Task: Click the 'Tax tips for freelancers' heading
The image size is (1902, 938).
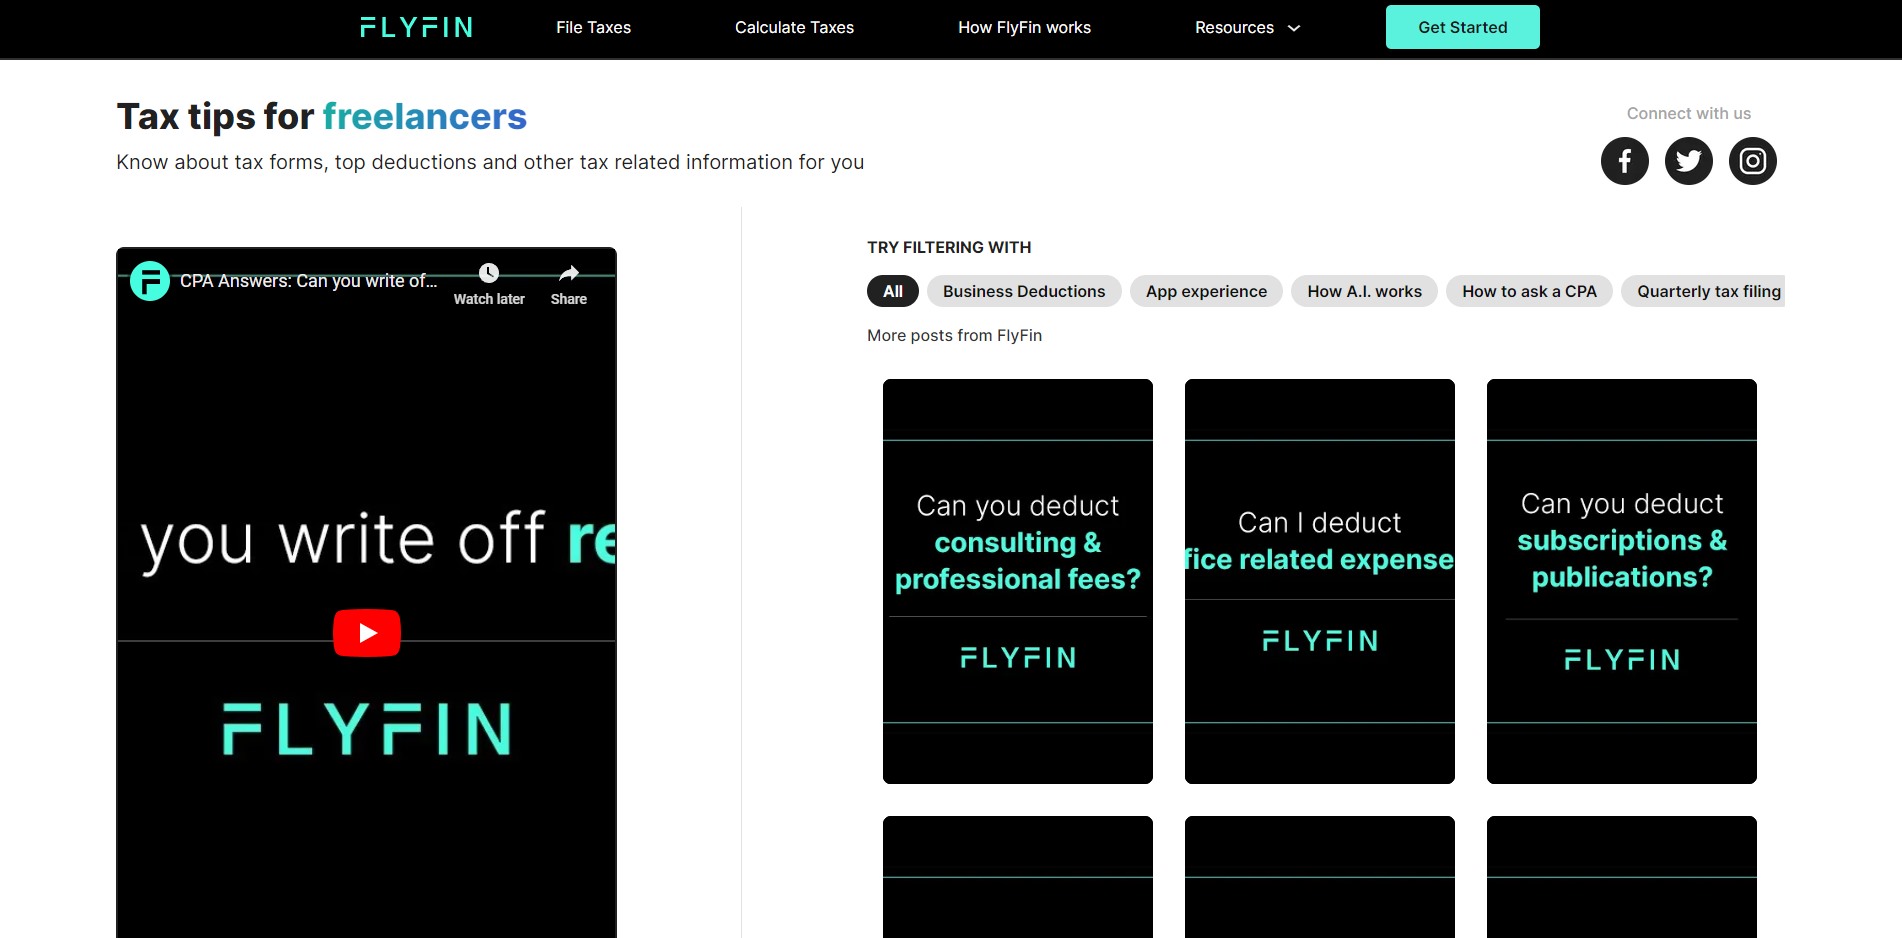Action: (x=321, y=117)
